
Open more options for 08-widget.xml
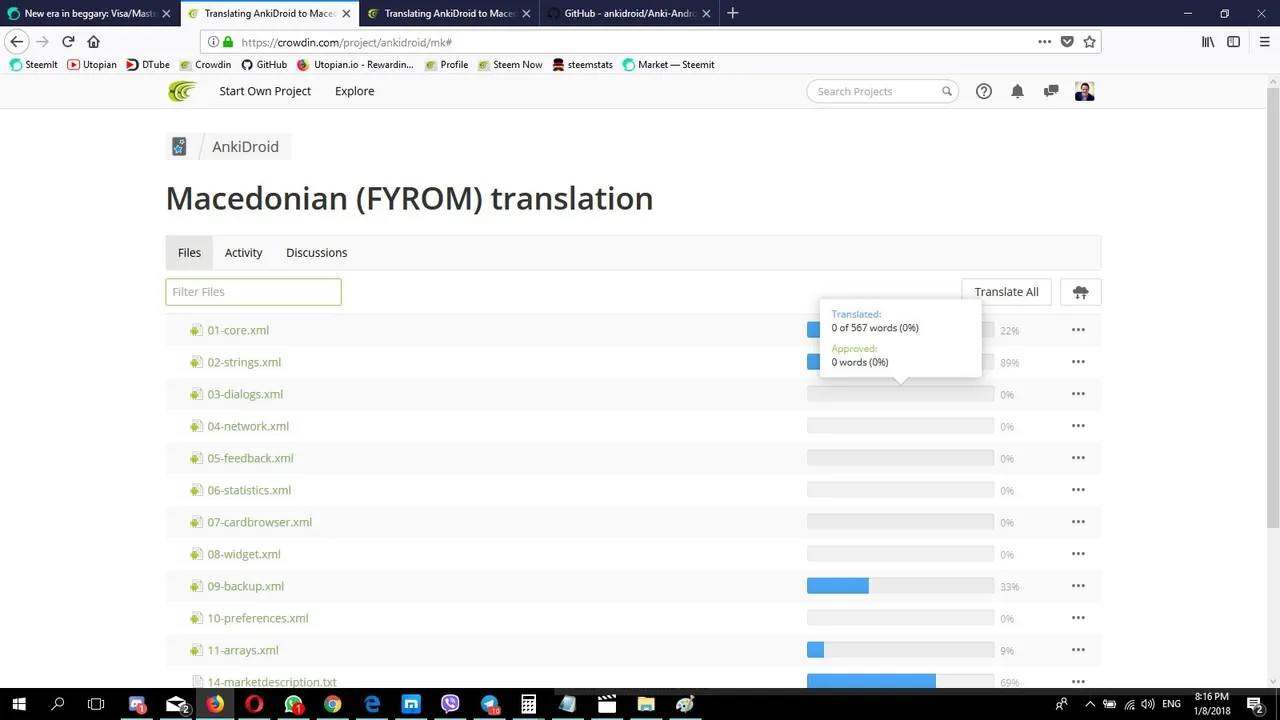[x=1078, y=554]
